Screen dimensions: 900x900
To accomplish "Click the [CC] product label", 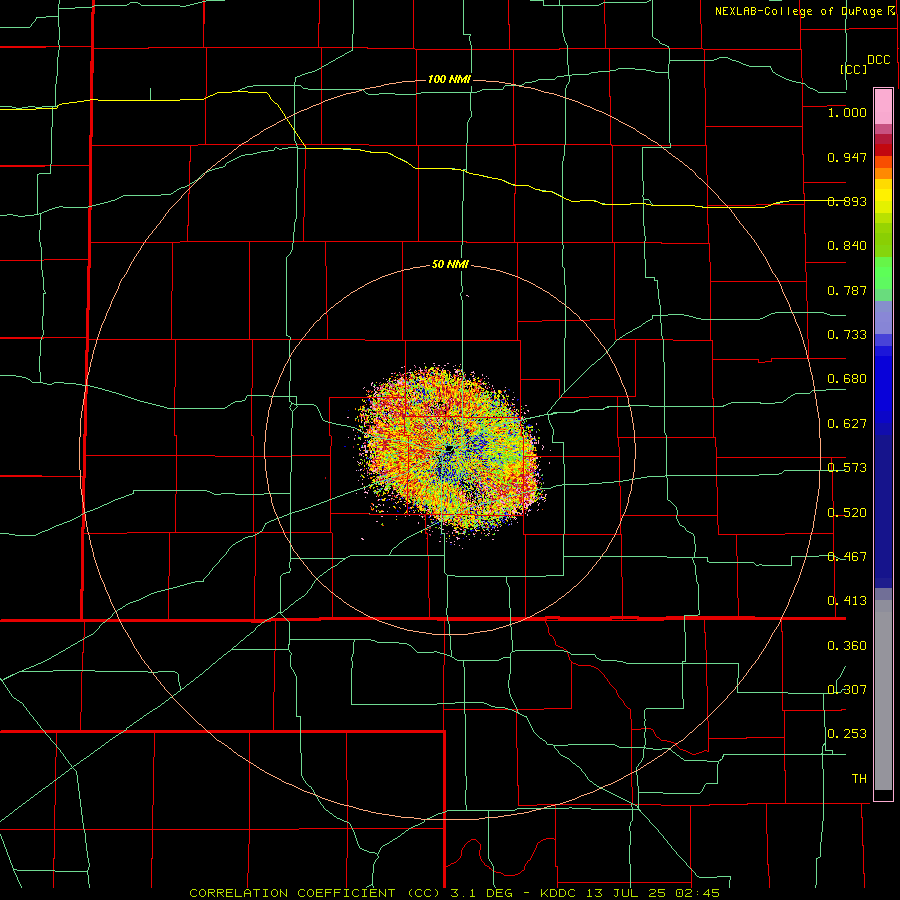I will point(853,69).
